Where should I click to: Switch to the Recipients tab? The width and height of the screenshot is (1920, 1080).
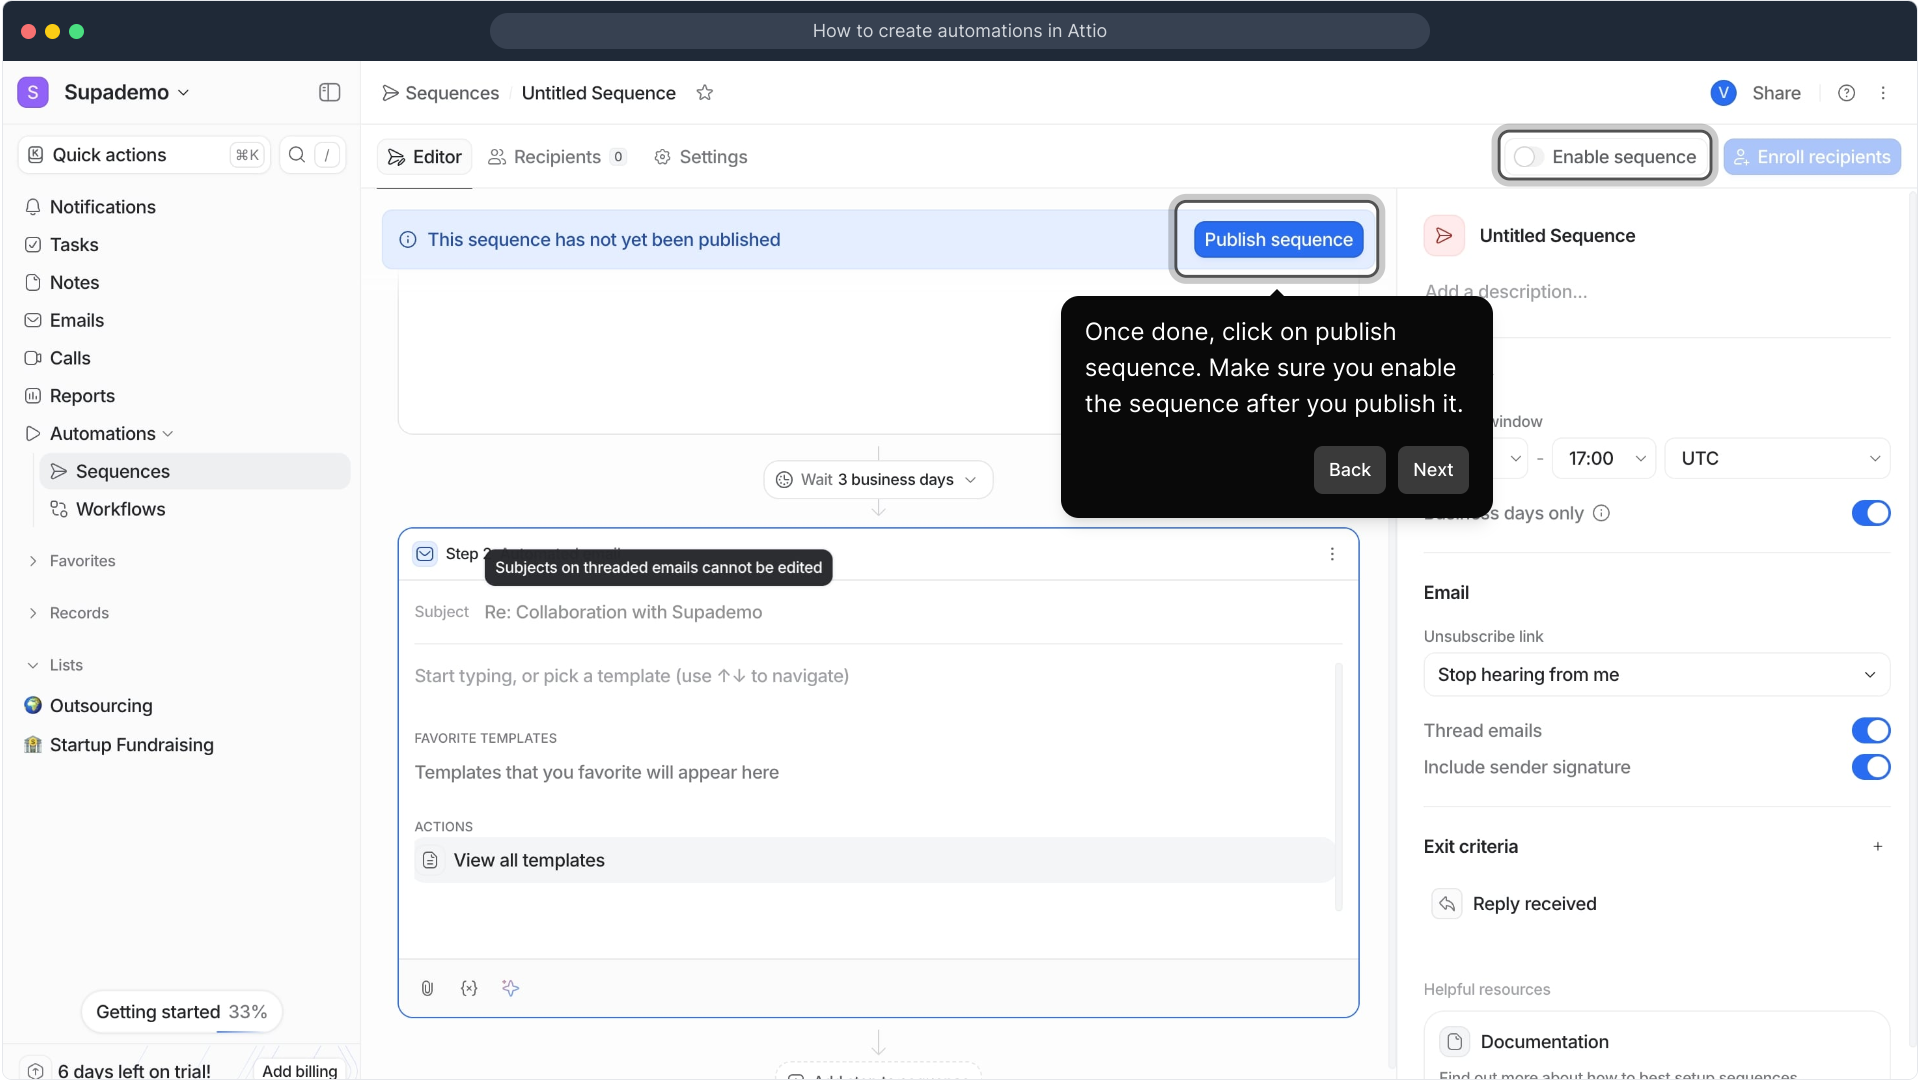click(x=557, y=157)
